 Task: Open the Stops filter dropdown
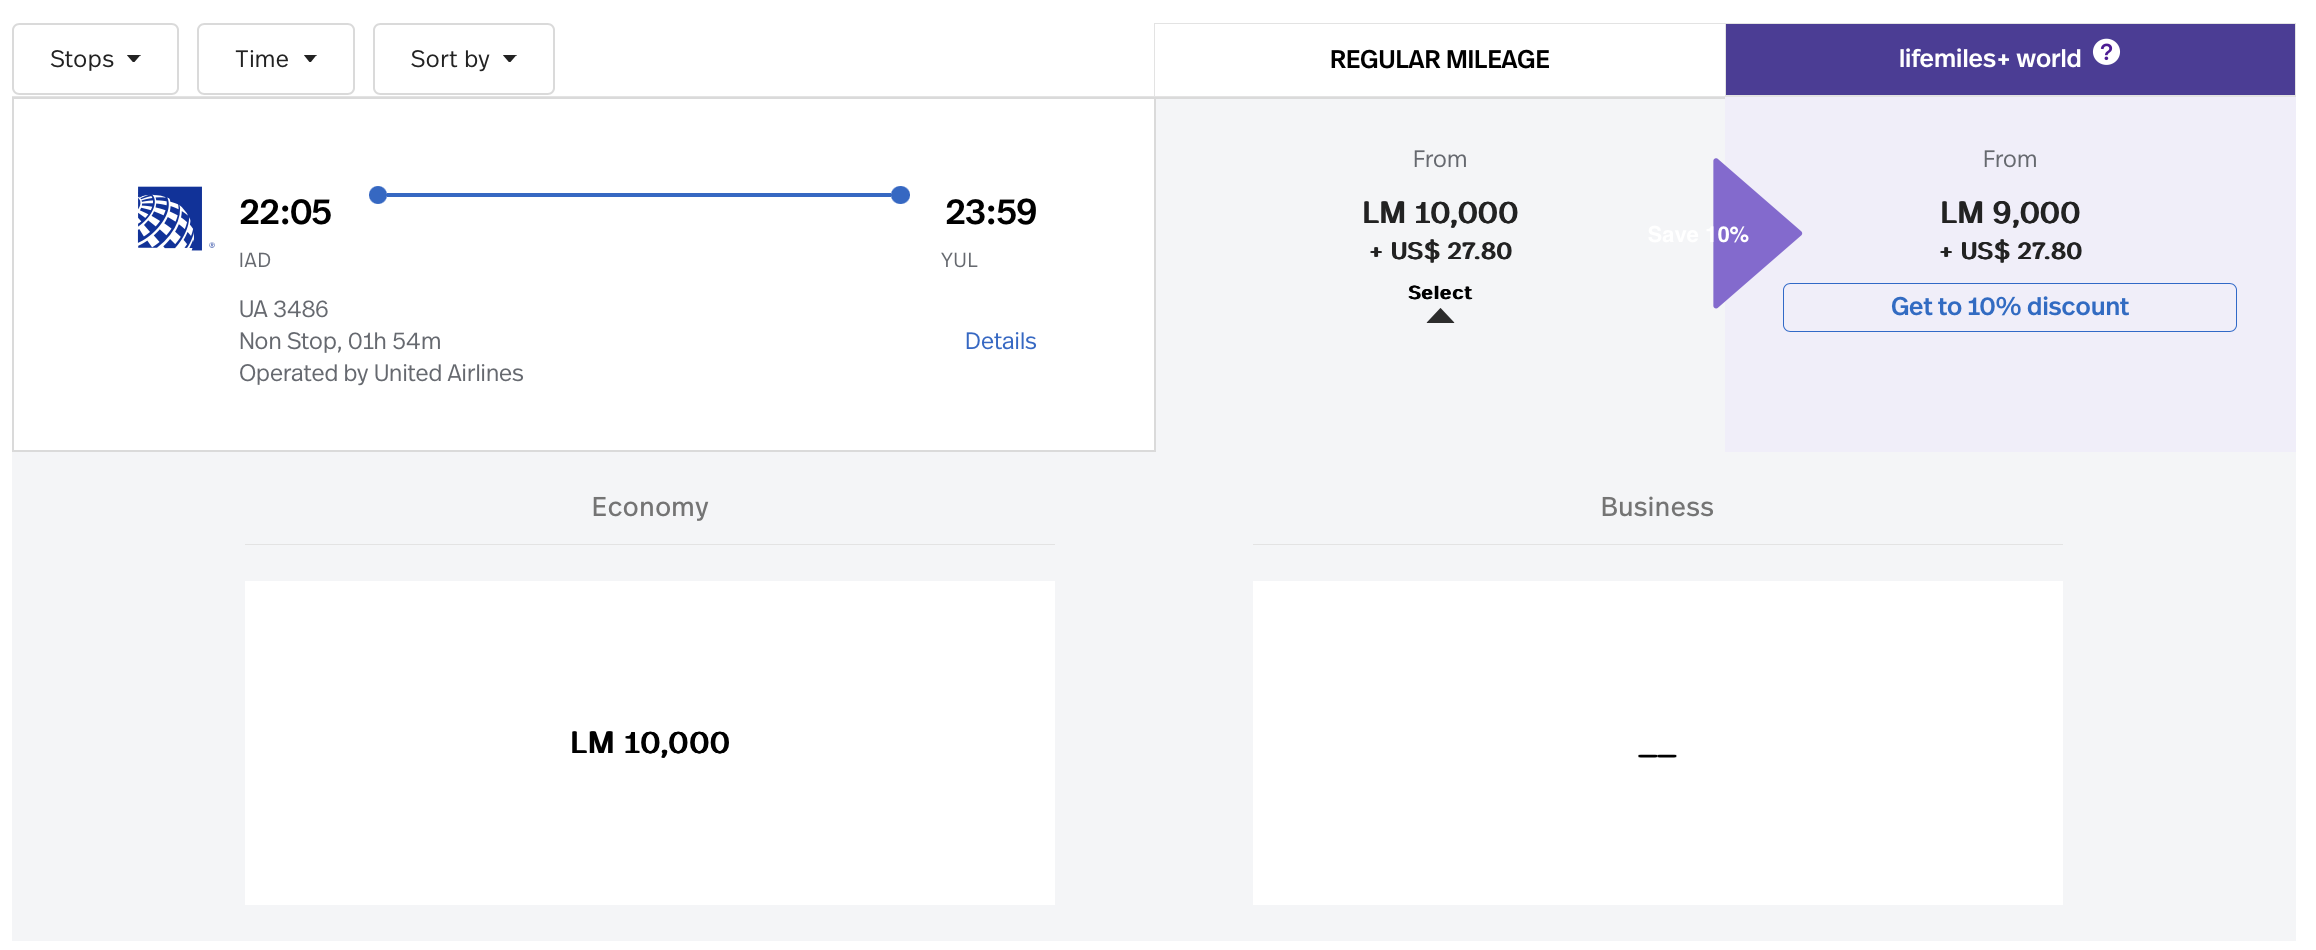pyautogui.click(x=95, y=59)
